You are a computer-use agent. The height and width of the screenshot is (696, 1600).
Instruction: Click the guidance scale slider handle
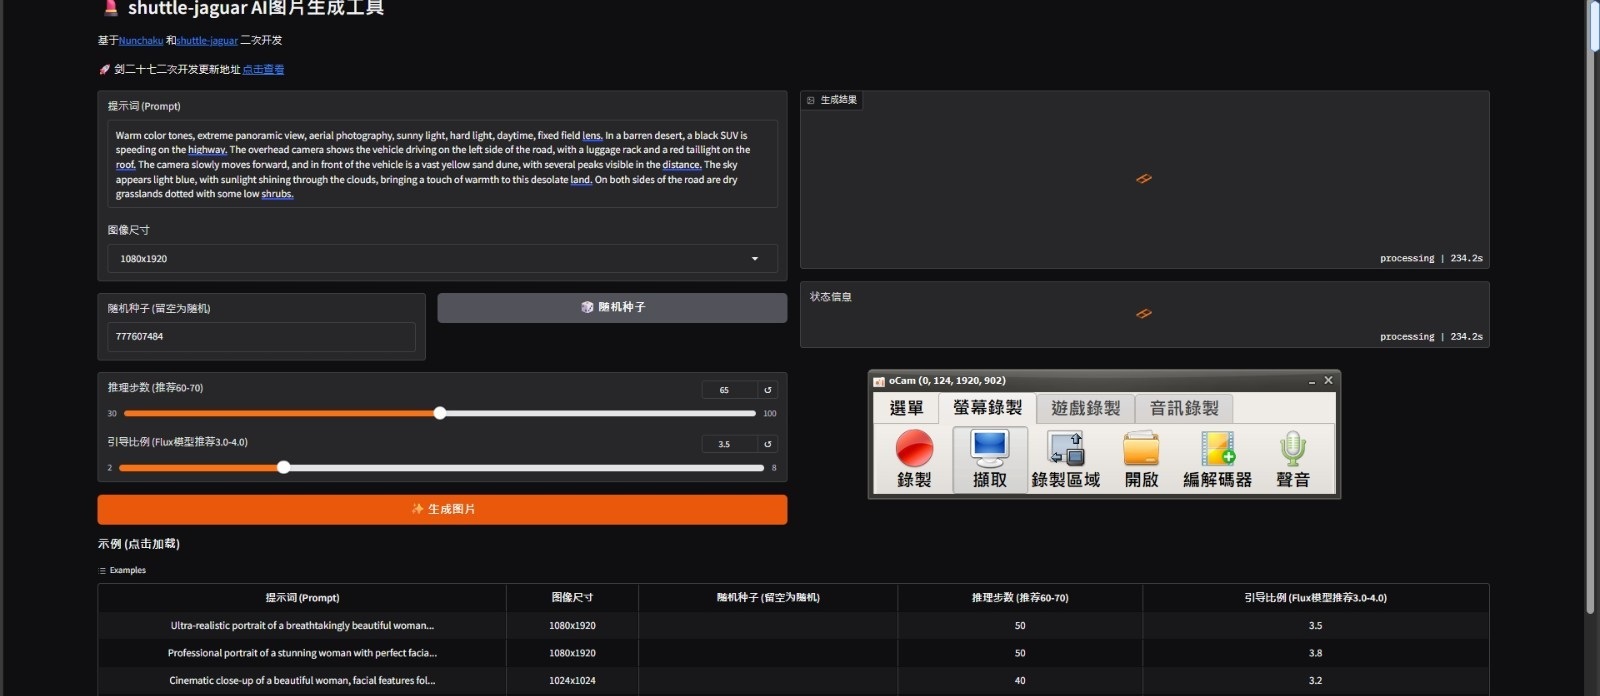click(284, 467)
